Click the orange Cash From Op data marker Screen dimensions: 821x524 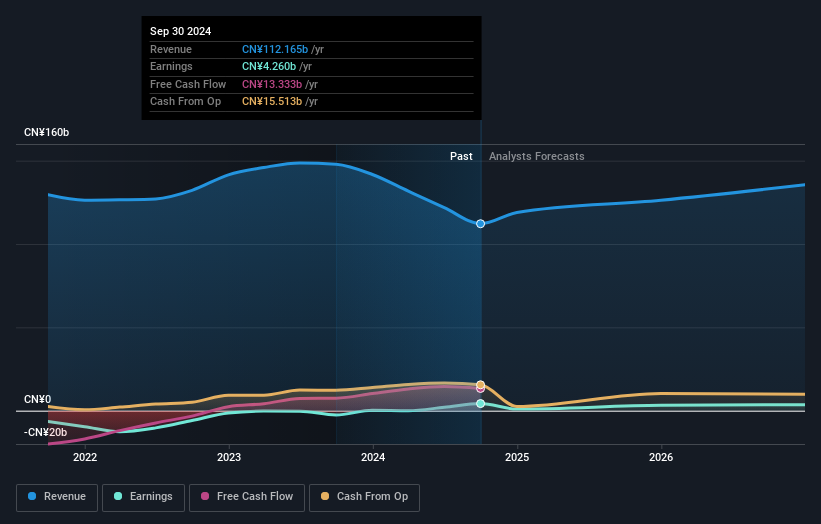(480, 385)
